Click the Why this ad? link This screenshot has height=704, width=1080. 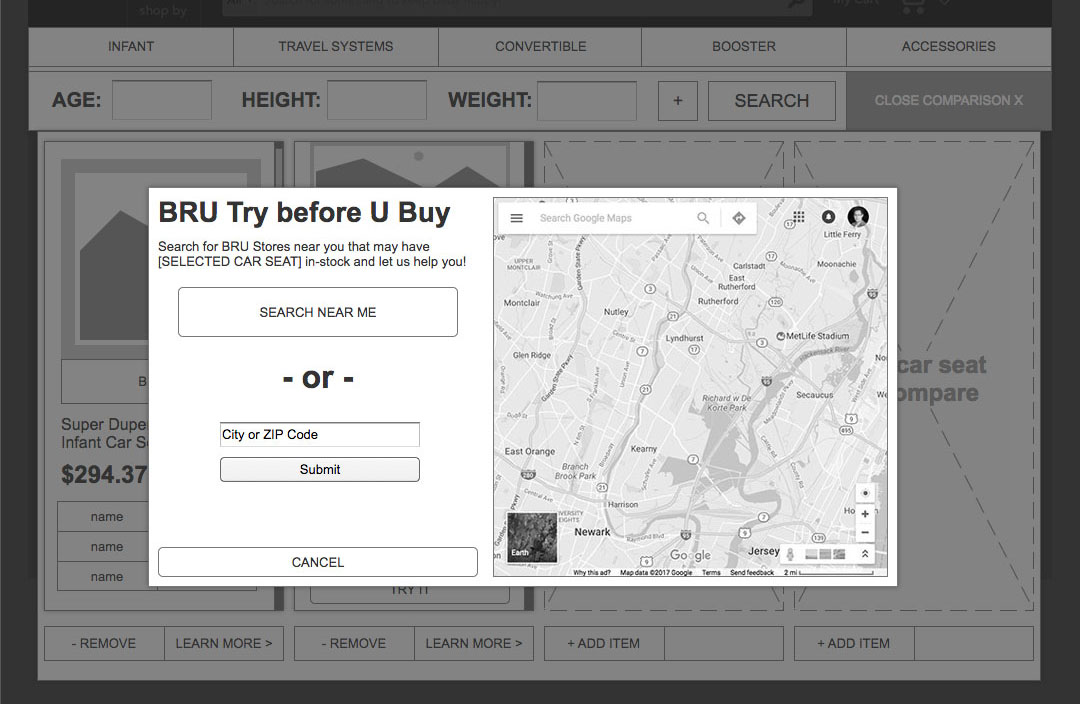(x=593, y=573)
